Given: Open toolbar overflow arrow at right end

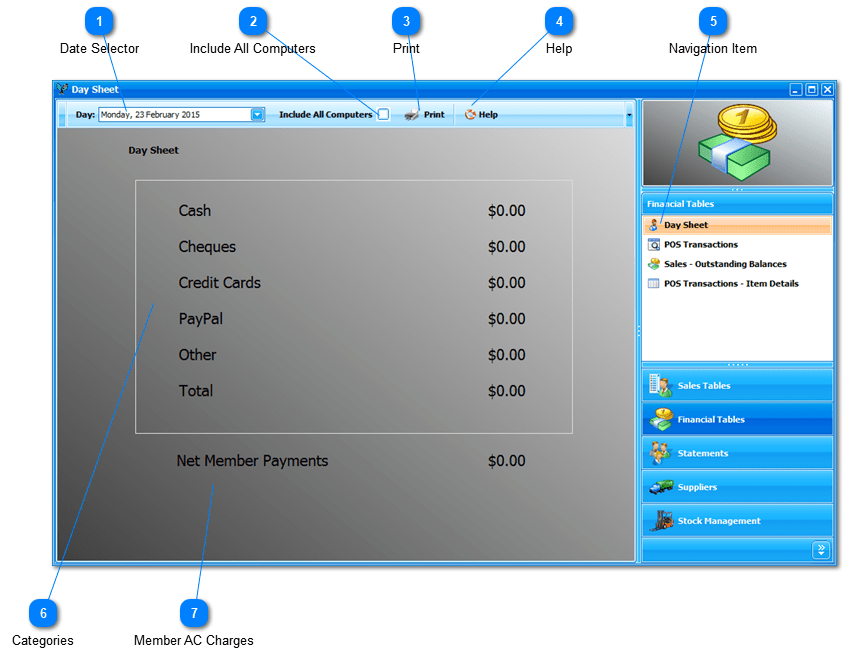Looking at the screenshot, I should (629, 115).
